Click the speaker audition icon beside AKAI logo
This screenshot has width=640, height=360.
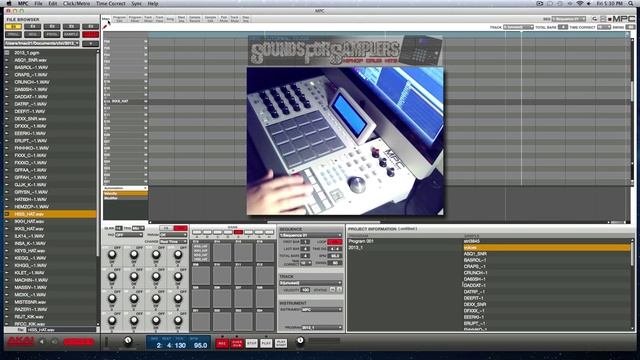pyautogui.click(x=42, y=341)
